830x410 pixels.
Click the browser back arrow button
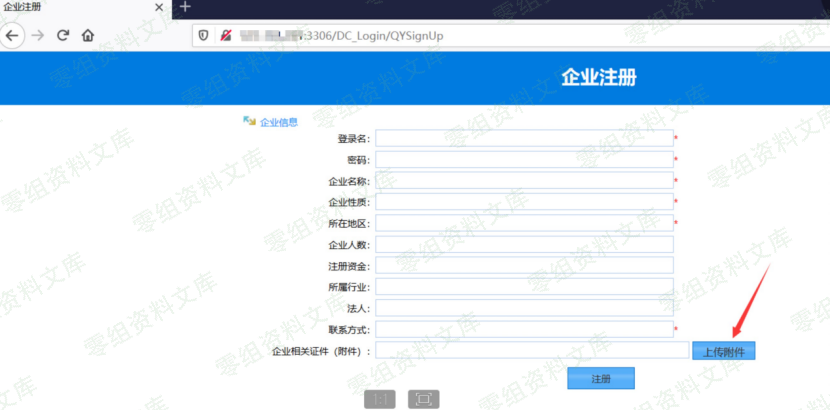click(x=12, y=35)
